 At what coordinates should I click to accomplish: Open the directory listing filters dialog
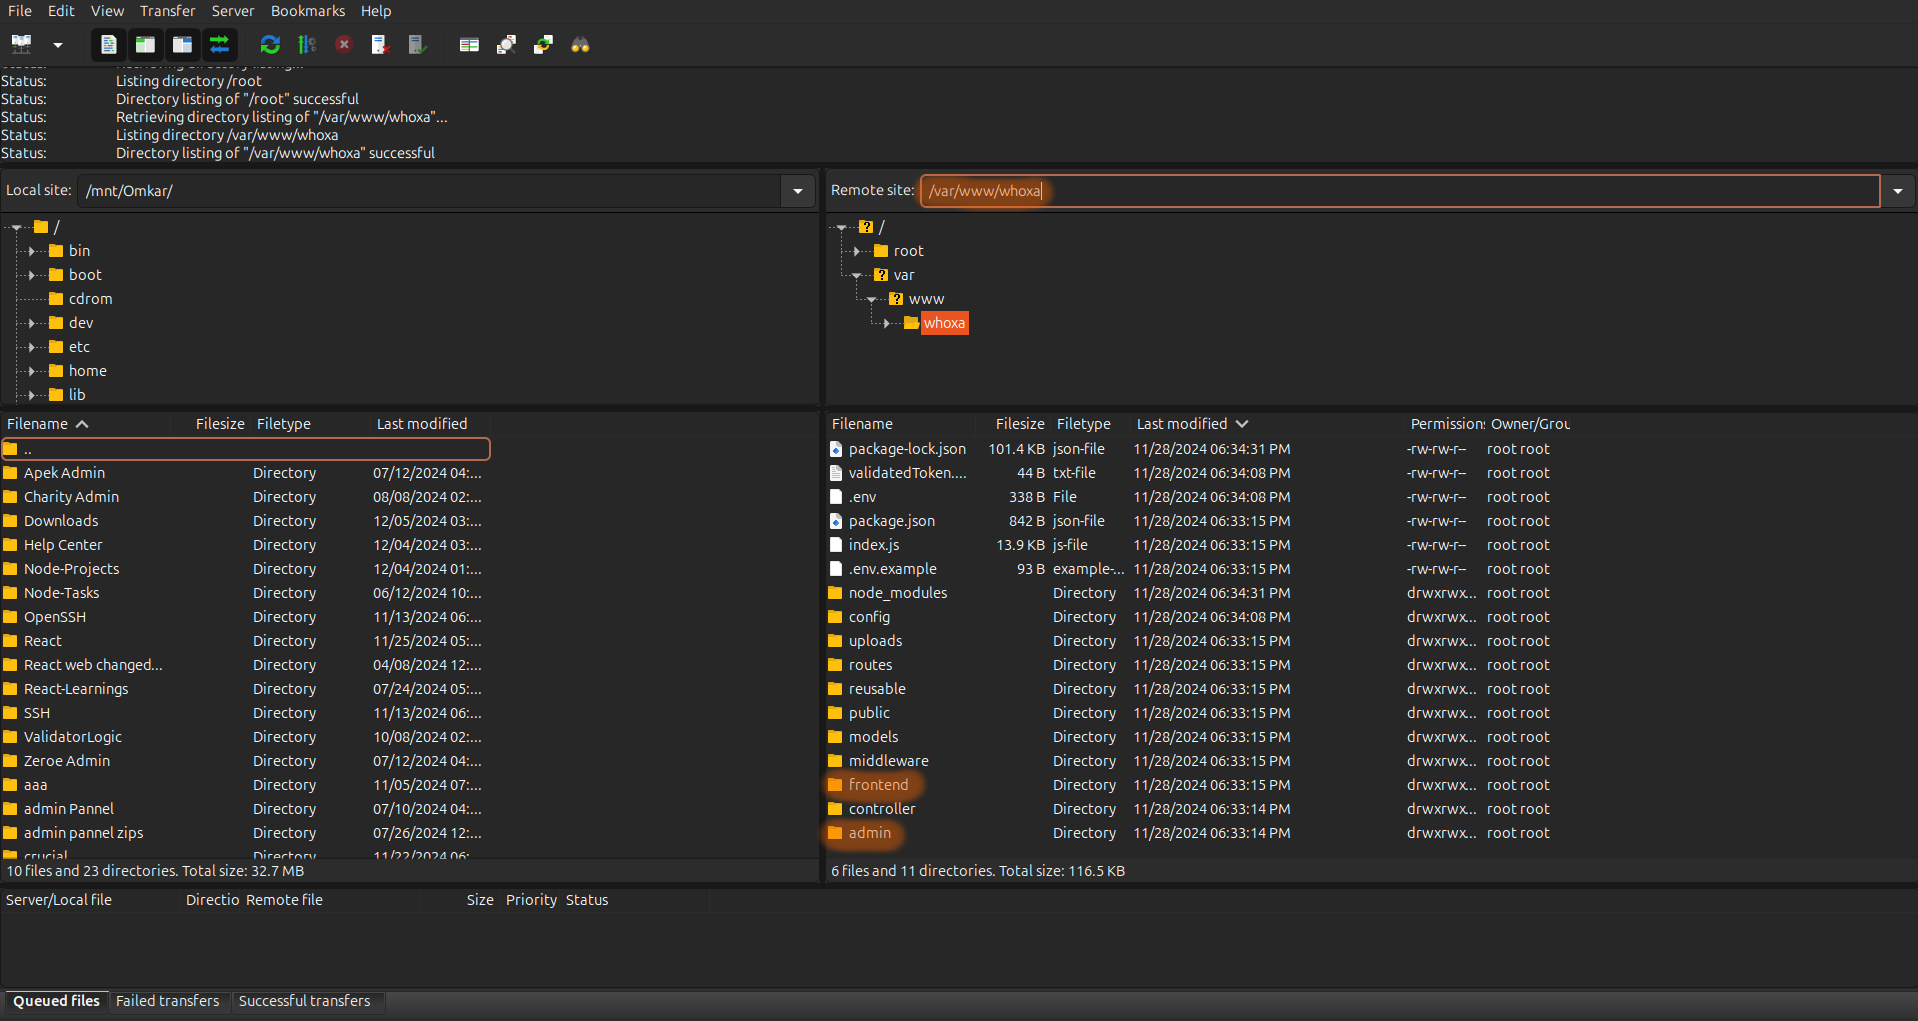pyautogui.click(x=469, y=44)
